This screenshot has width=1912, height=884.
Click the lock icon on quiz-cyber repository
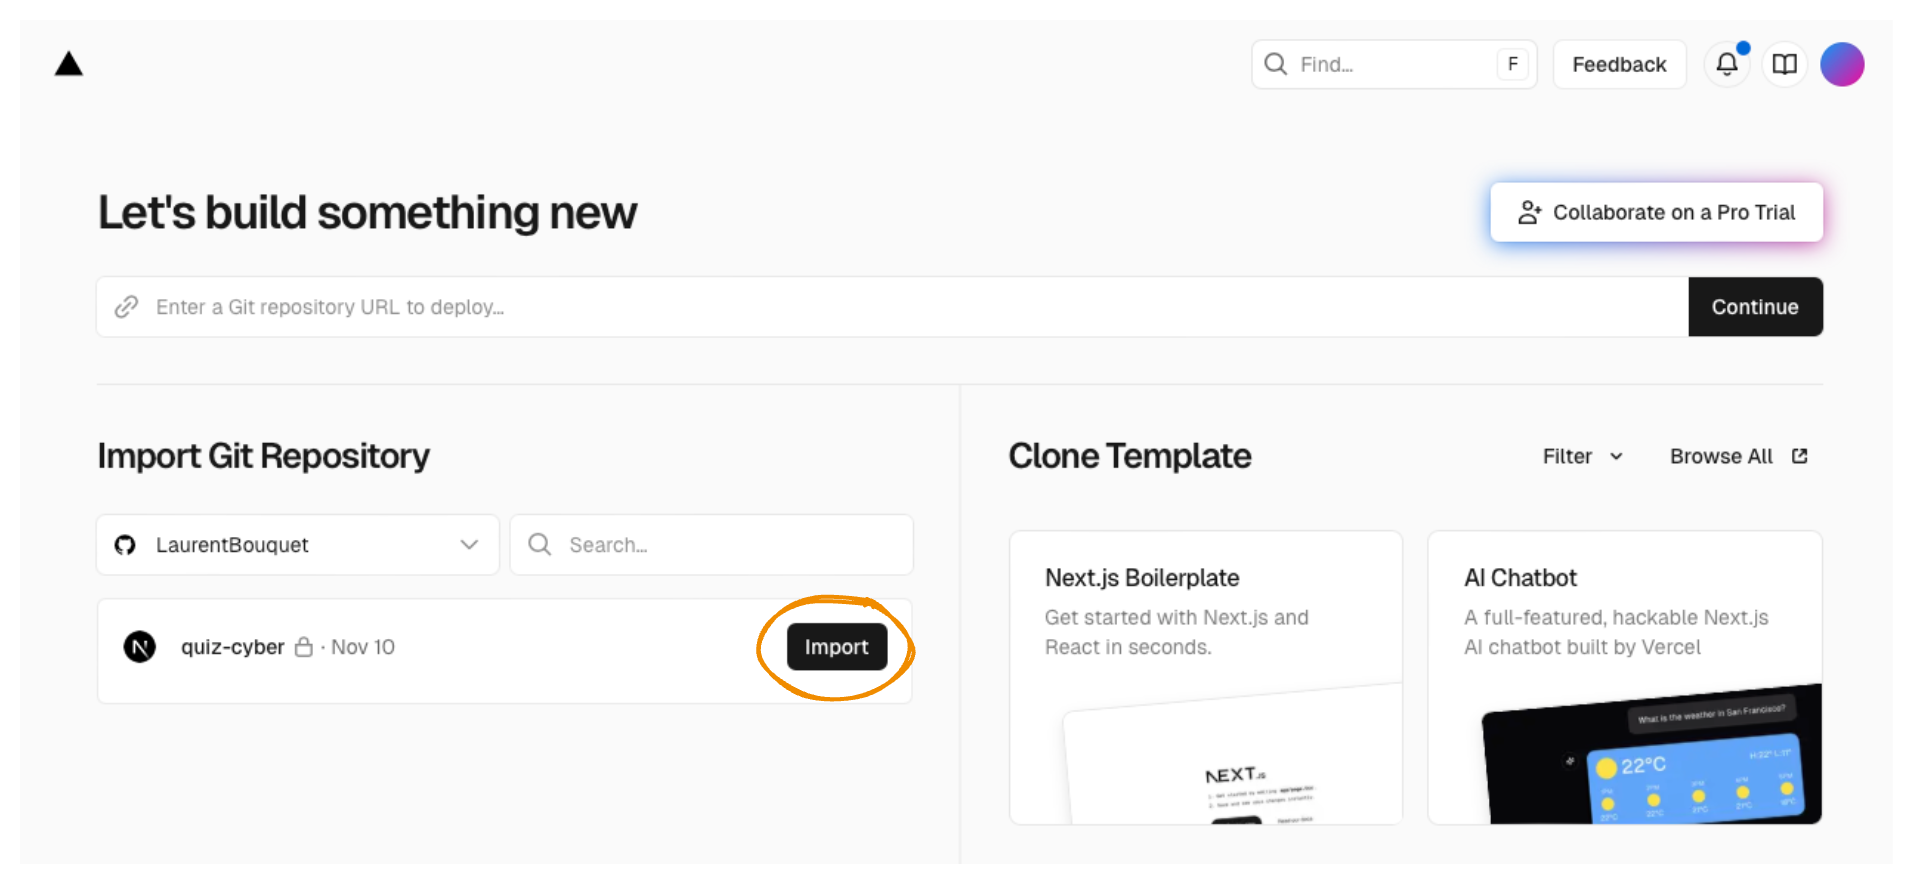(302, 647)
